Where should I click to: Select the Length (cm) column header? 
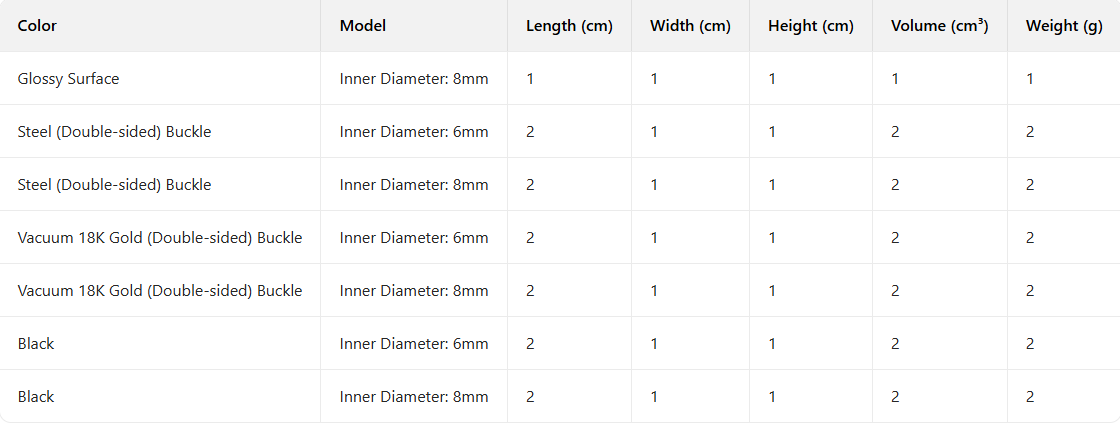(x=569, y=26)
